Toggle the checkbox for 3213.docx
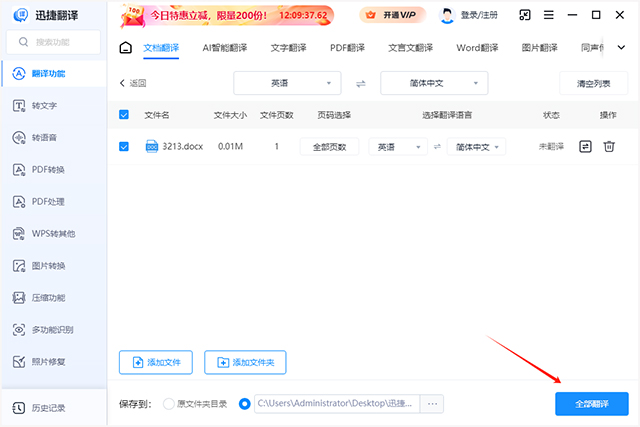 [124, 147]
